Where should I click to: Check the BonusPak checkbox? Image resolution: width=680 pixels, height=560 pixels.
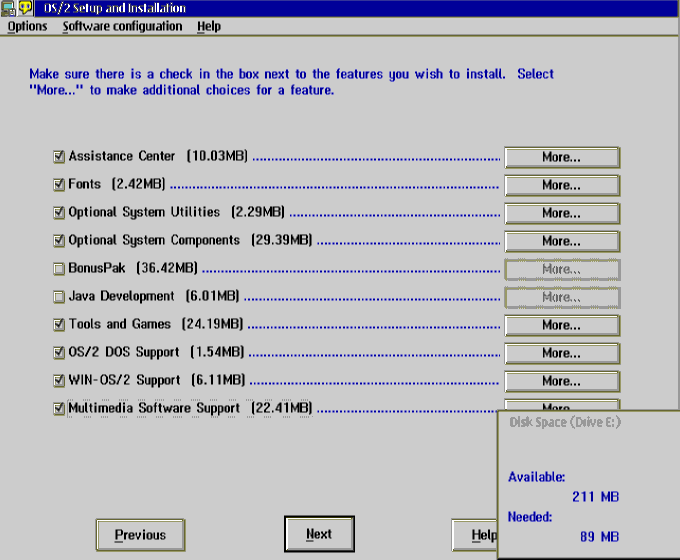(59, 269)
